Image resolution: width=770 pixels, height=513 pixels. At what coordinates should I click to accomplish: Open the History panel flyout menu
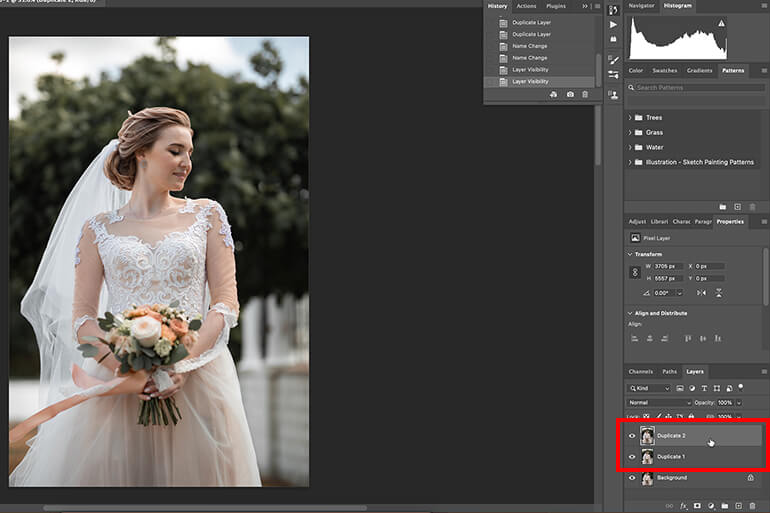pyautogui.click(x=597, y=6)
